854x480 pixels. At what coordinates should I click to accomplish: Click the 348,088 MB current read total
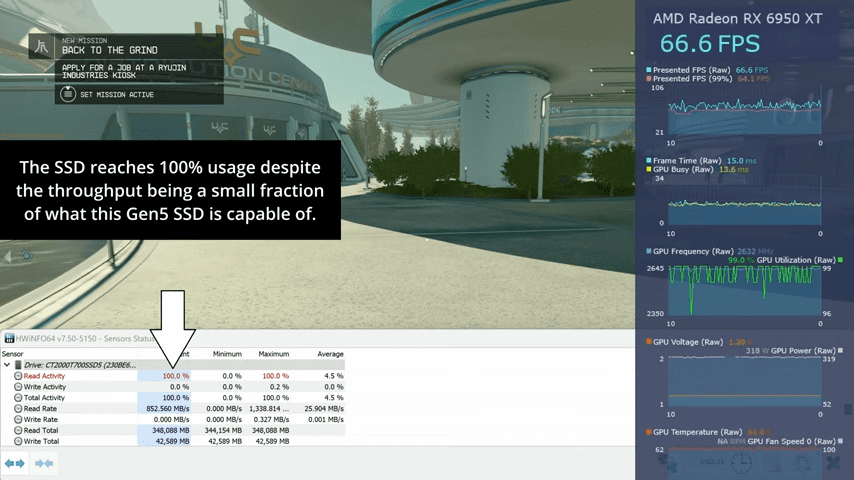click(170, 430)
